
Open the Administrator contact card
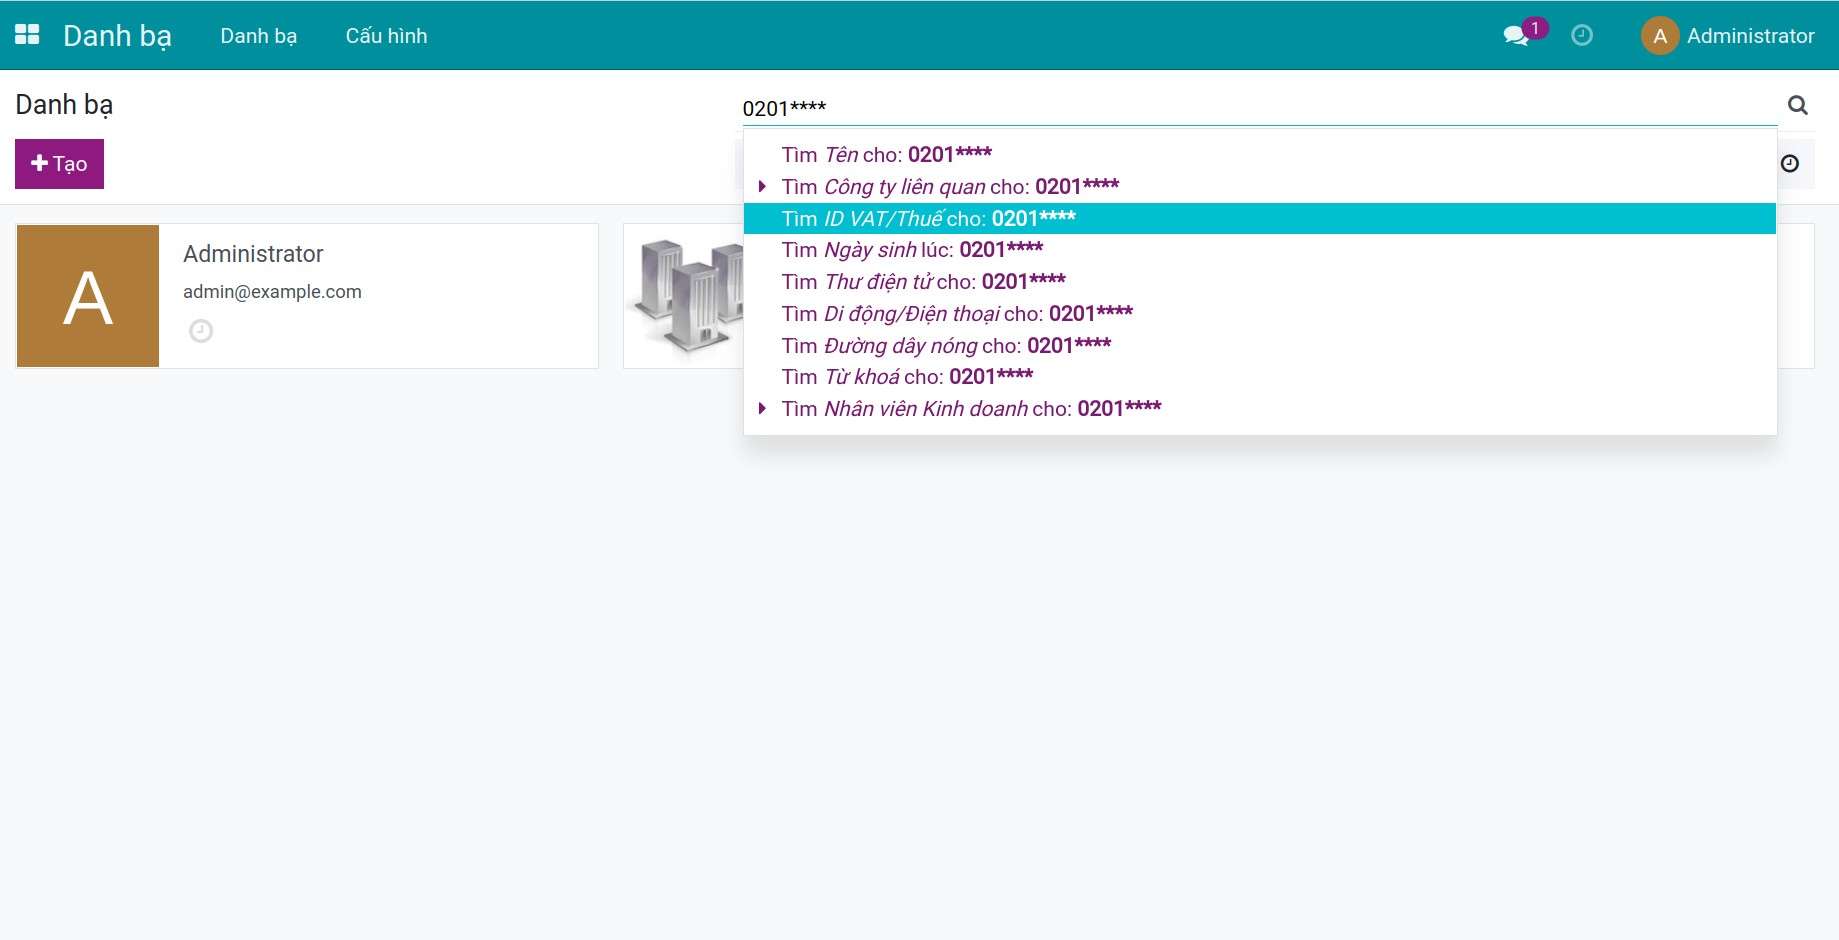pyautogui.click(x=380, y=296)
